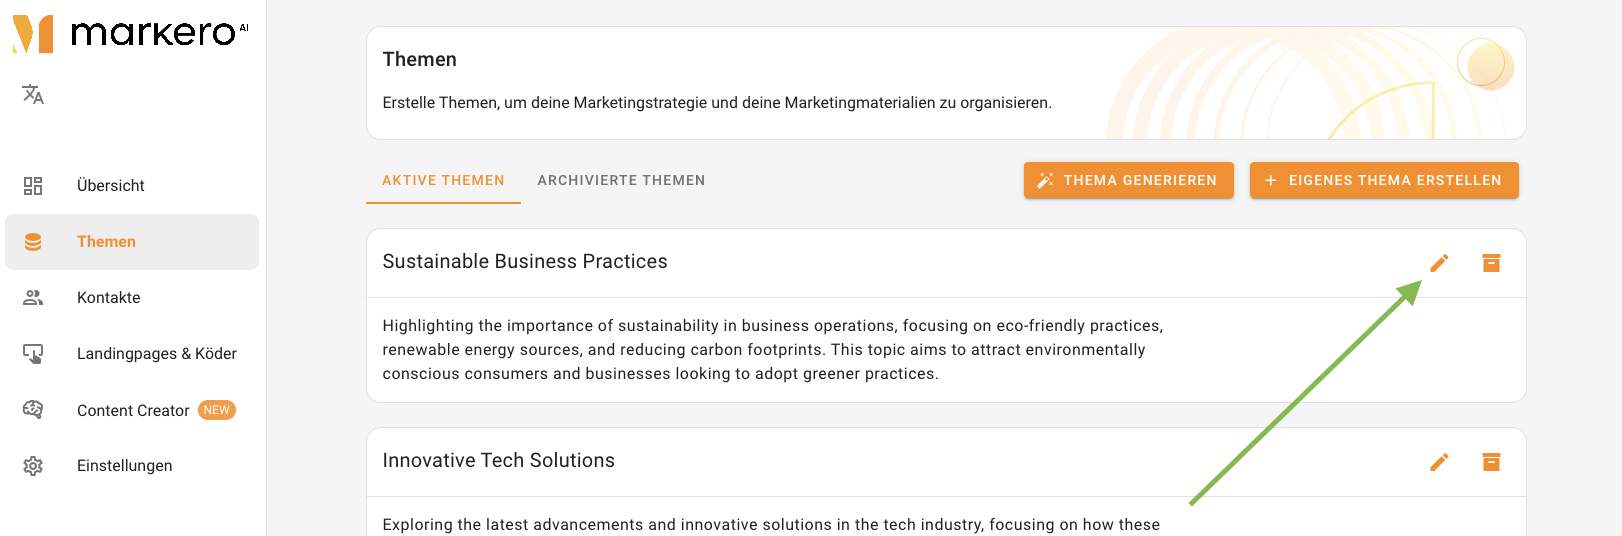Click the Übersicht dashboard icon

click(33, 186)
